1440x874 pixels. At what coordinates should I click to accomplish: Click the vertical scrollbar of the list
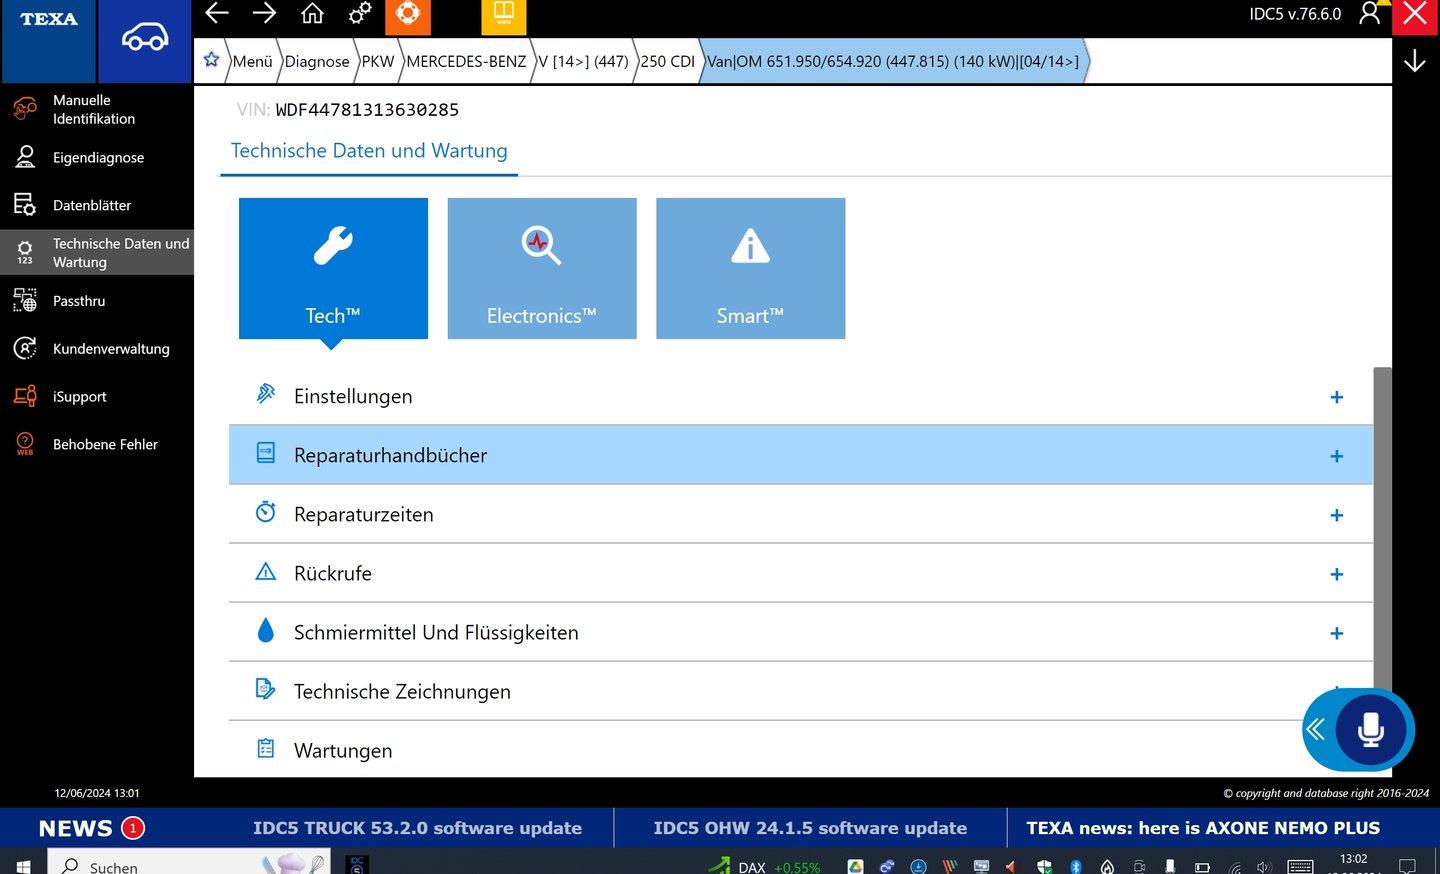(x=1382, y=530)
